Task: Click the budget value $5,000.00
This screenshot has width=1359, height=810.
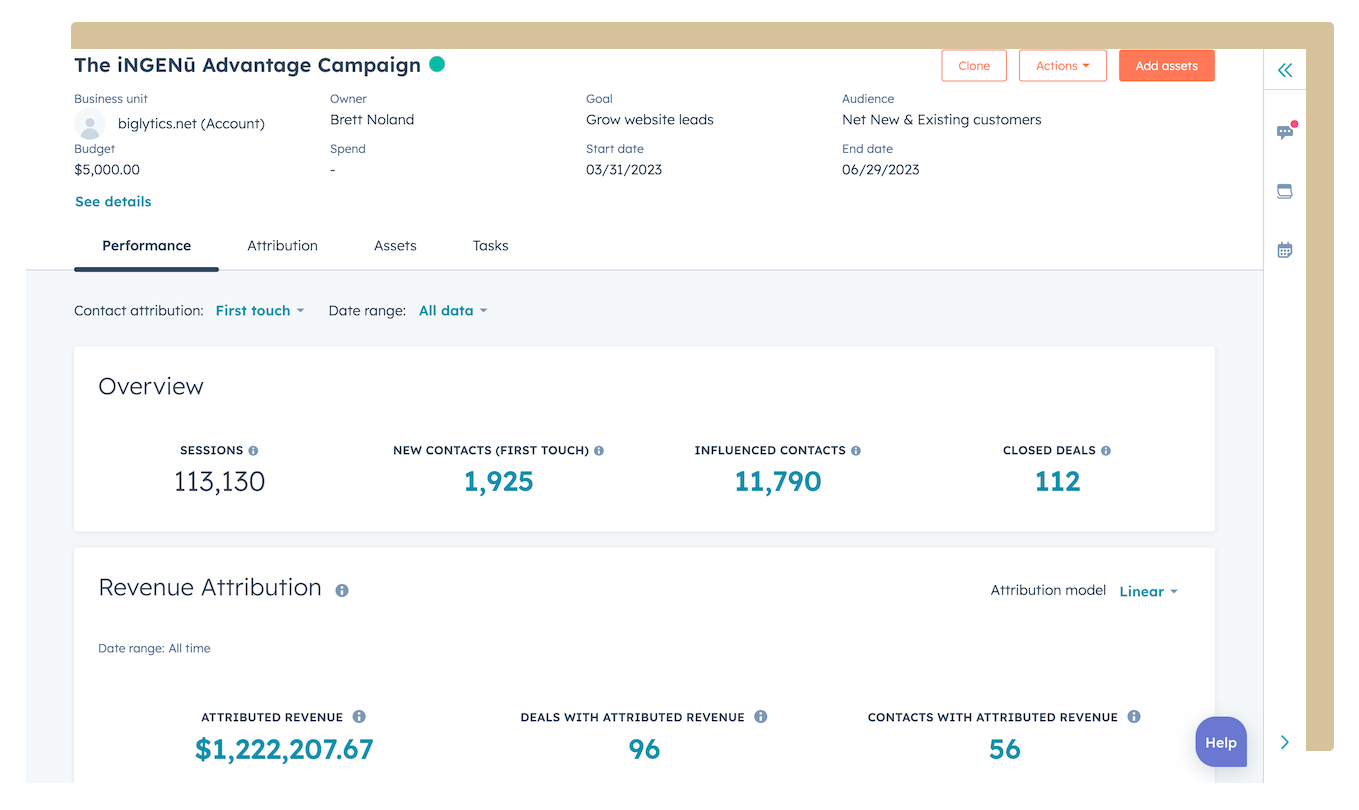Action: point(107,170)
